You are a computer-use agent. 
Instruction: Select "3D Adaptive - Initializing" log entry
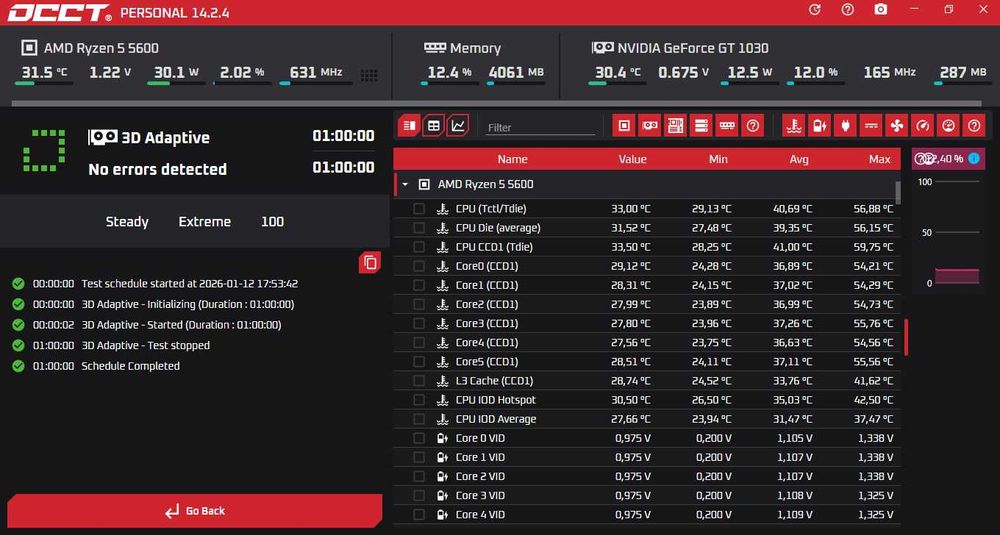(x=188, y=304)
